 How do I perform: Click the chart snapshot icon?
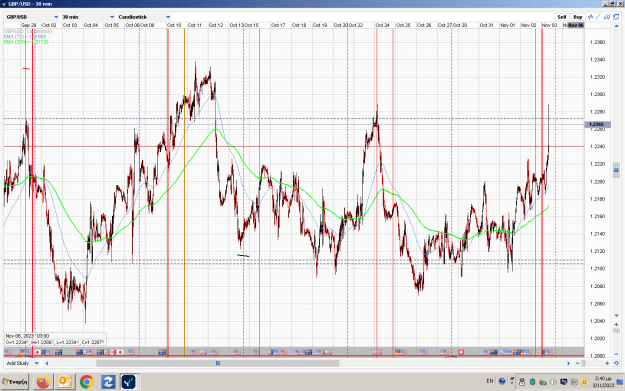click(607, 17)
